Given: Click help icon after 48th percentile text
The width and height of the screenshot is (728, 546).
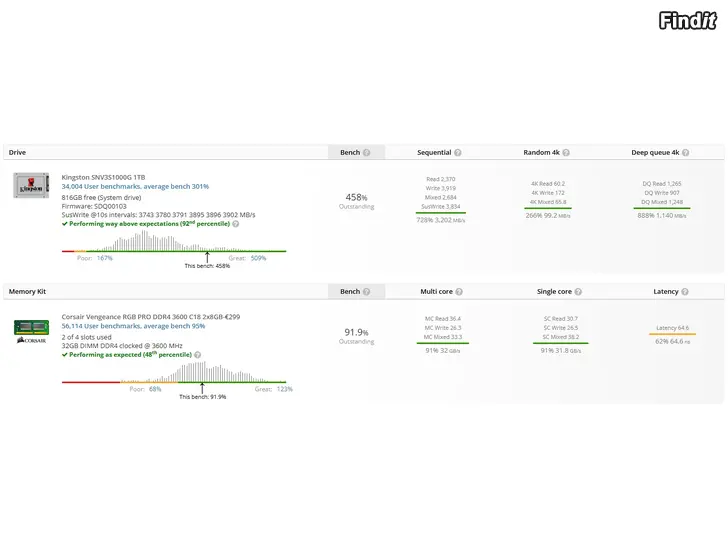Looking at the screenshot, I should coord(197,355).
